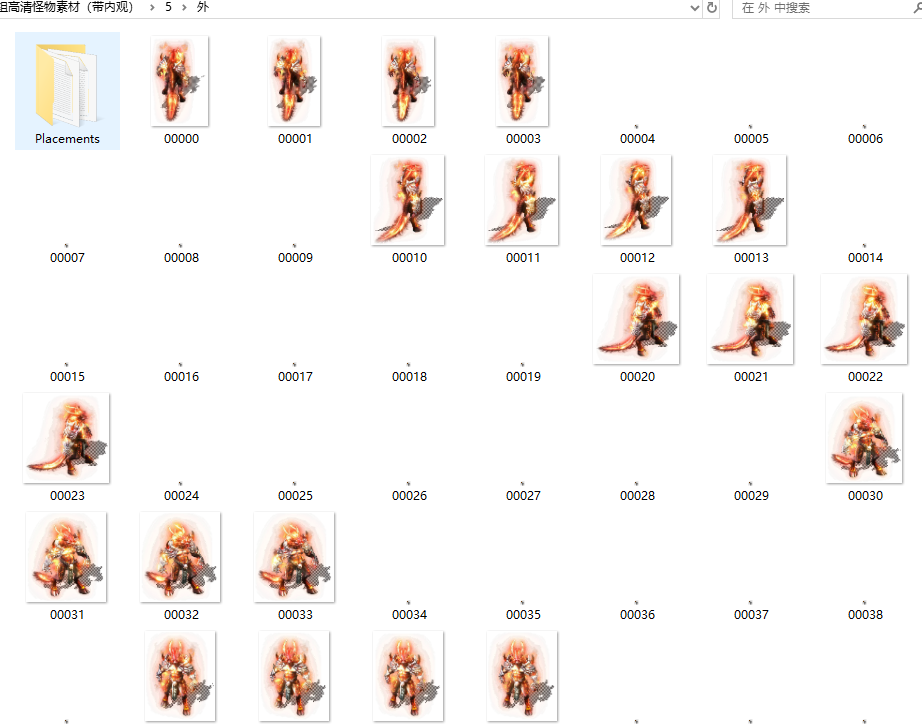
Task: Select file name 00027
Action: (523, 495)
